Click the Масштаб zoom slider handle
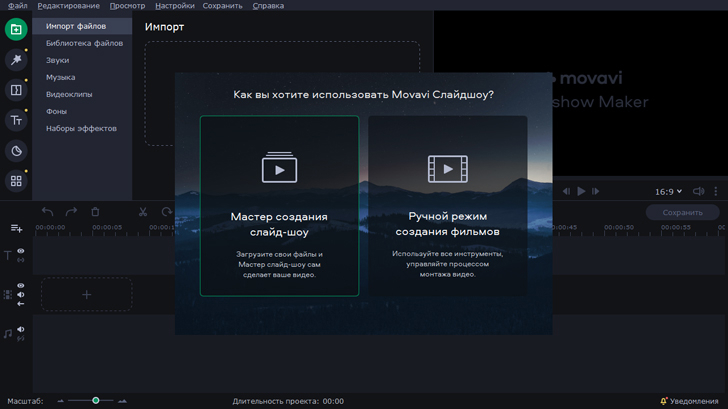Viewport: 728px width, 409px height. [x=96, y=401]
